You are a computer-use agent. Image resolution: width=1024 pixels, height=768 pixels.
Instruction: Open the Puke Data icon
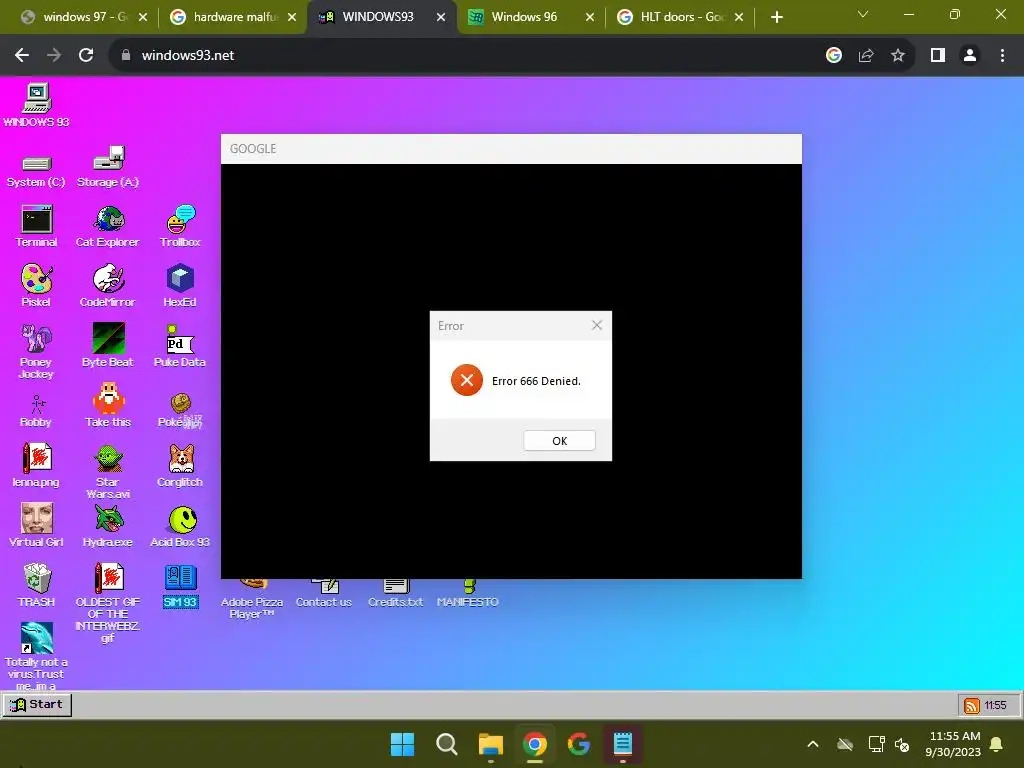(180, 345)
